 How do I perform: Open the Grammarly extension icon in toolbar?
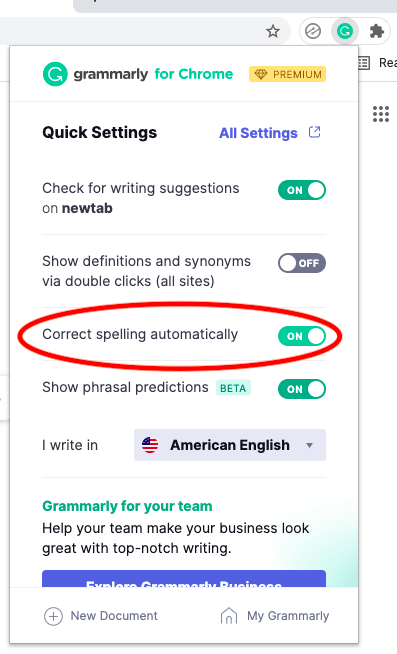(345, 31)
